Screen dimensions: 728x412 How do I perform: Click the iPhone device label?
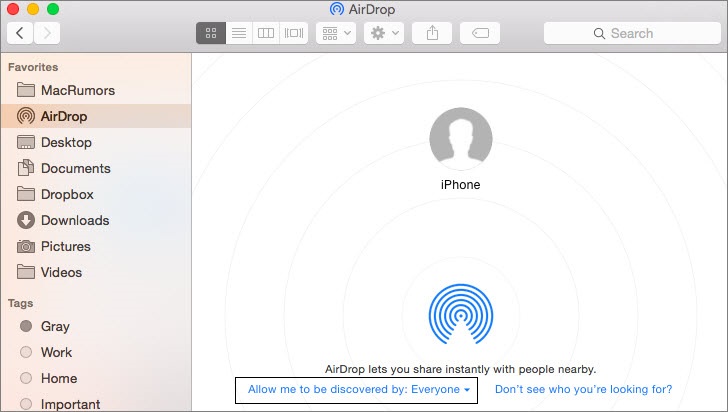(461, 184)
